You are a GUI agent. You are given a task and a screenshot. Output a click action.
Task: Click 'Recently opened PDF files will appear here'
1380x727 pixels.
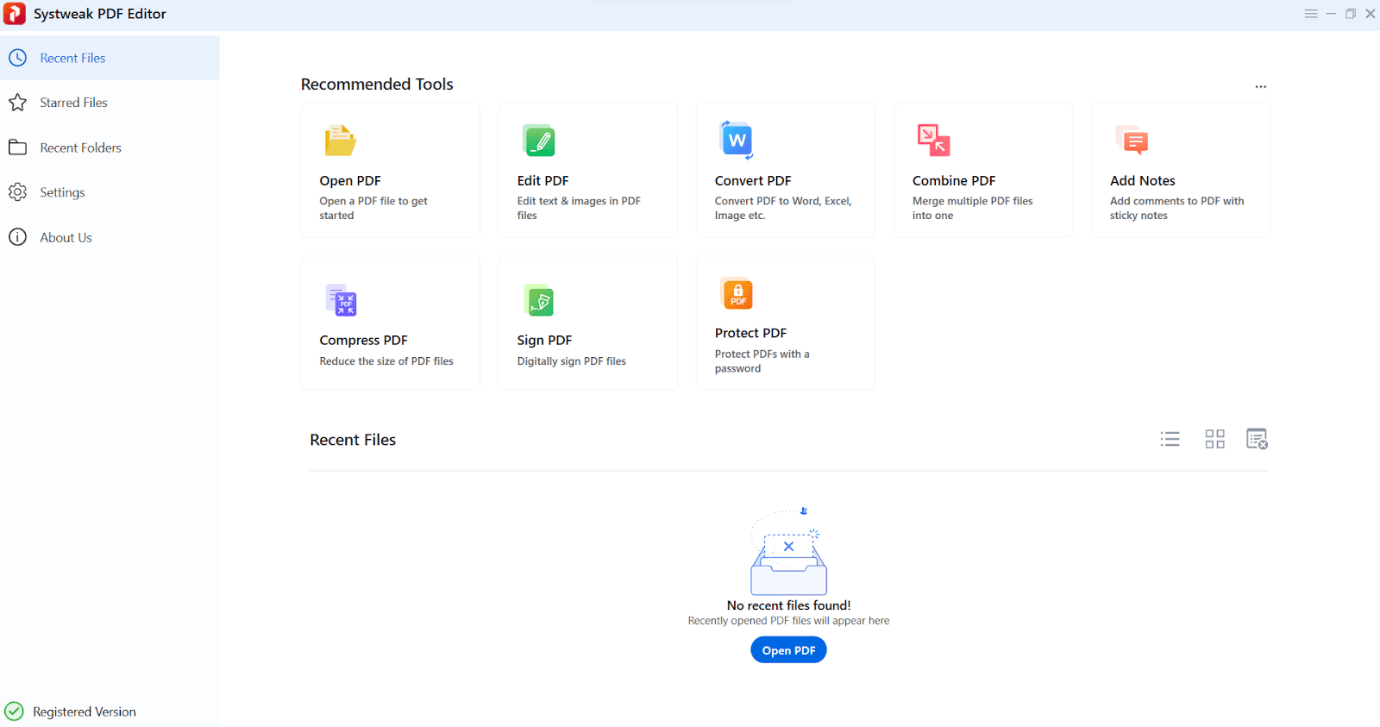coord(789,621)
